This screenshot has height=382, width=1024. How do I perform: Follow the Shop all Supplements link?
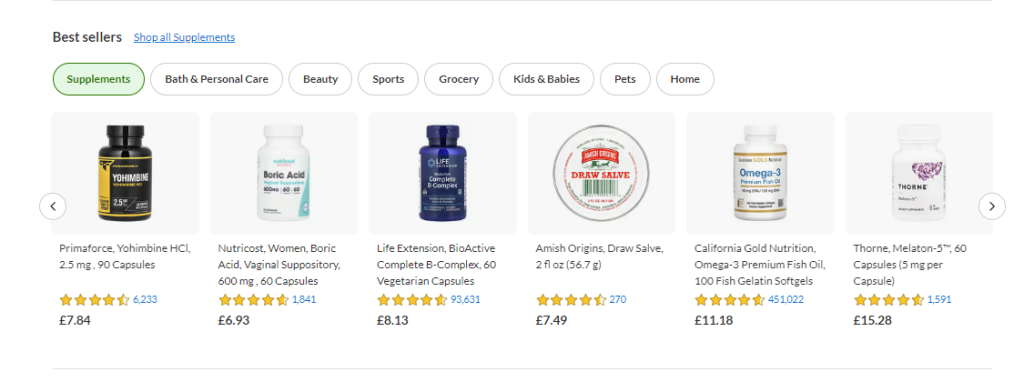(184, 37)
